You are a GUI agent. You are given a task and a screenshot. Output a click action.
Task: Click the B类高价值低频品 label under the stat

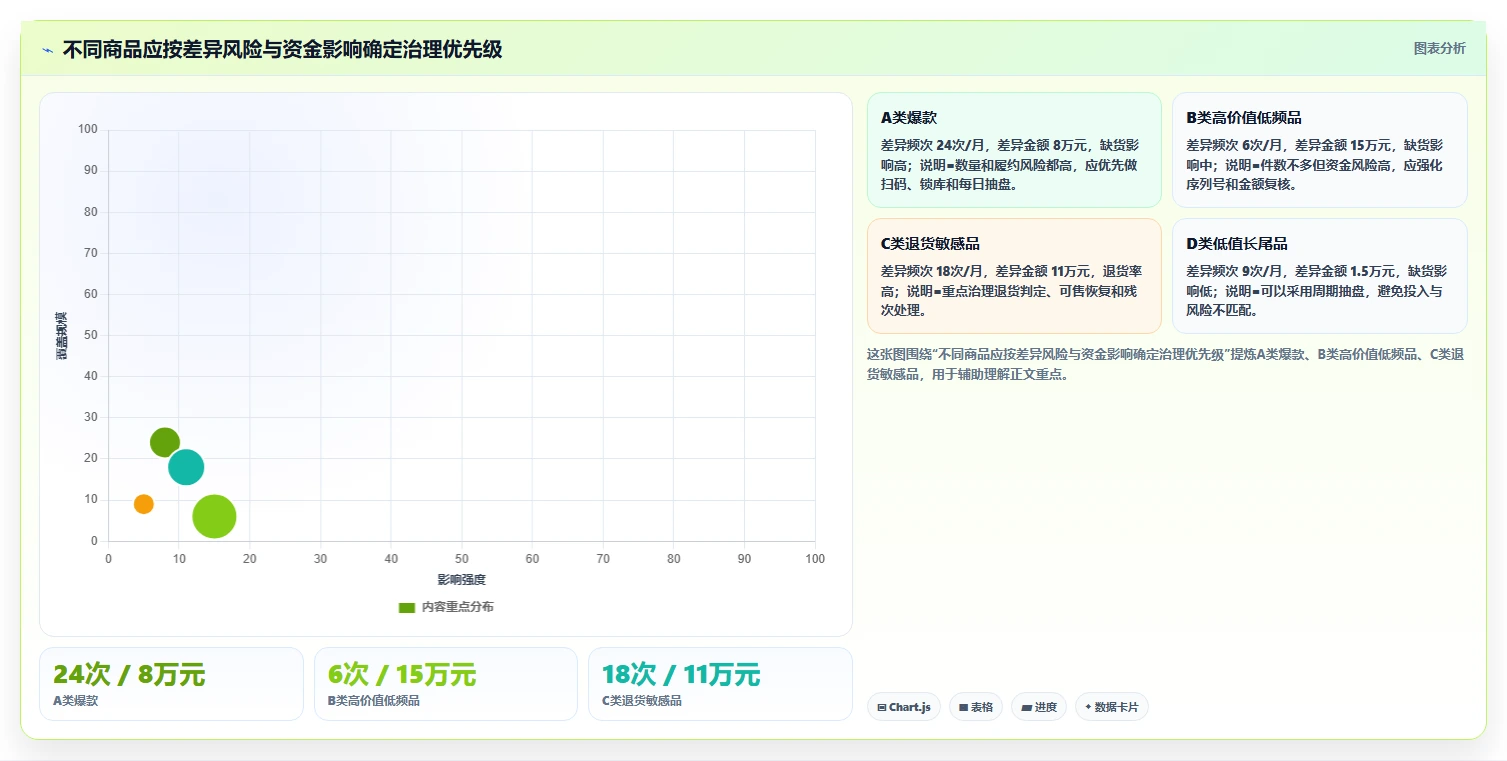point(374,701)
